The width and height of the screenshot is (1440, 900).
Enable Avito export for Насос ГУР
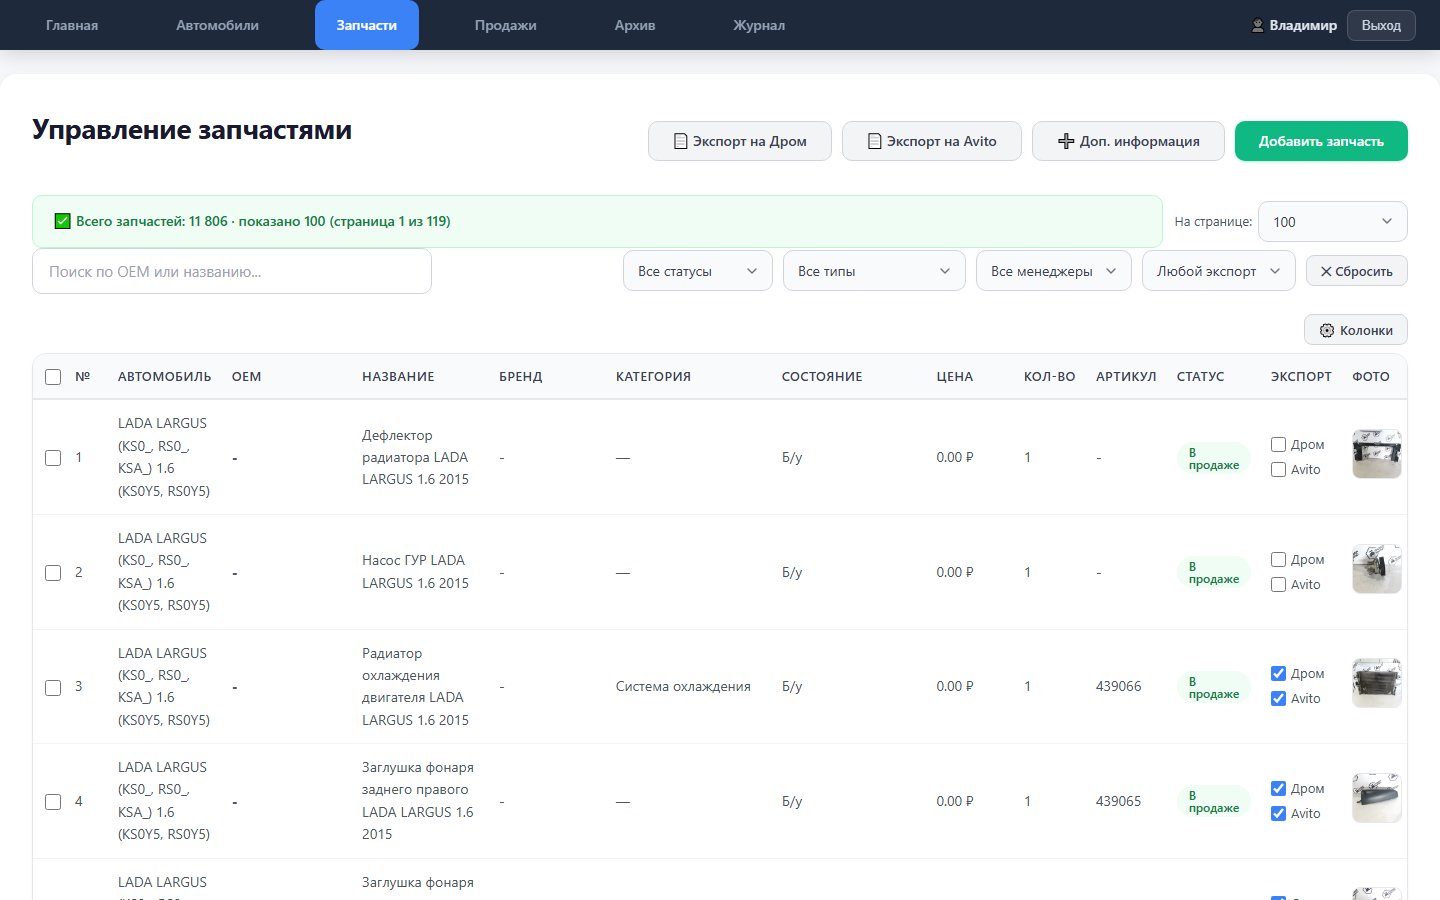click(1278, 584)
